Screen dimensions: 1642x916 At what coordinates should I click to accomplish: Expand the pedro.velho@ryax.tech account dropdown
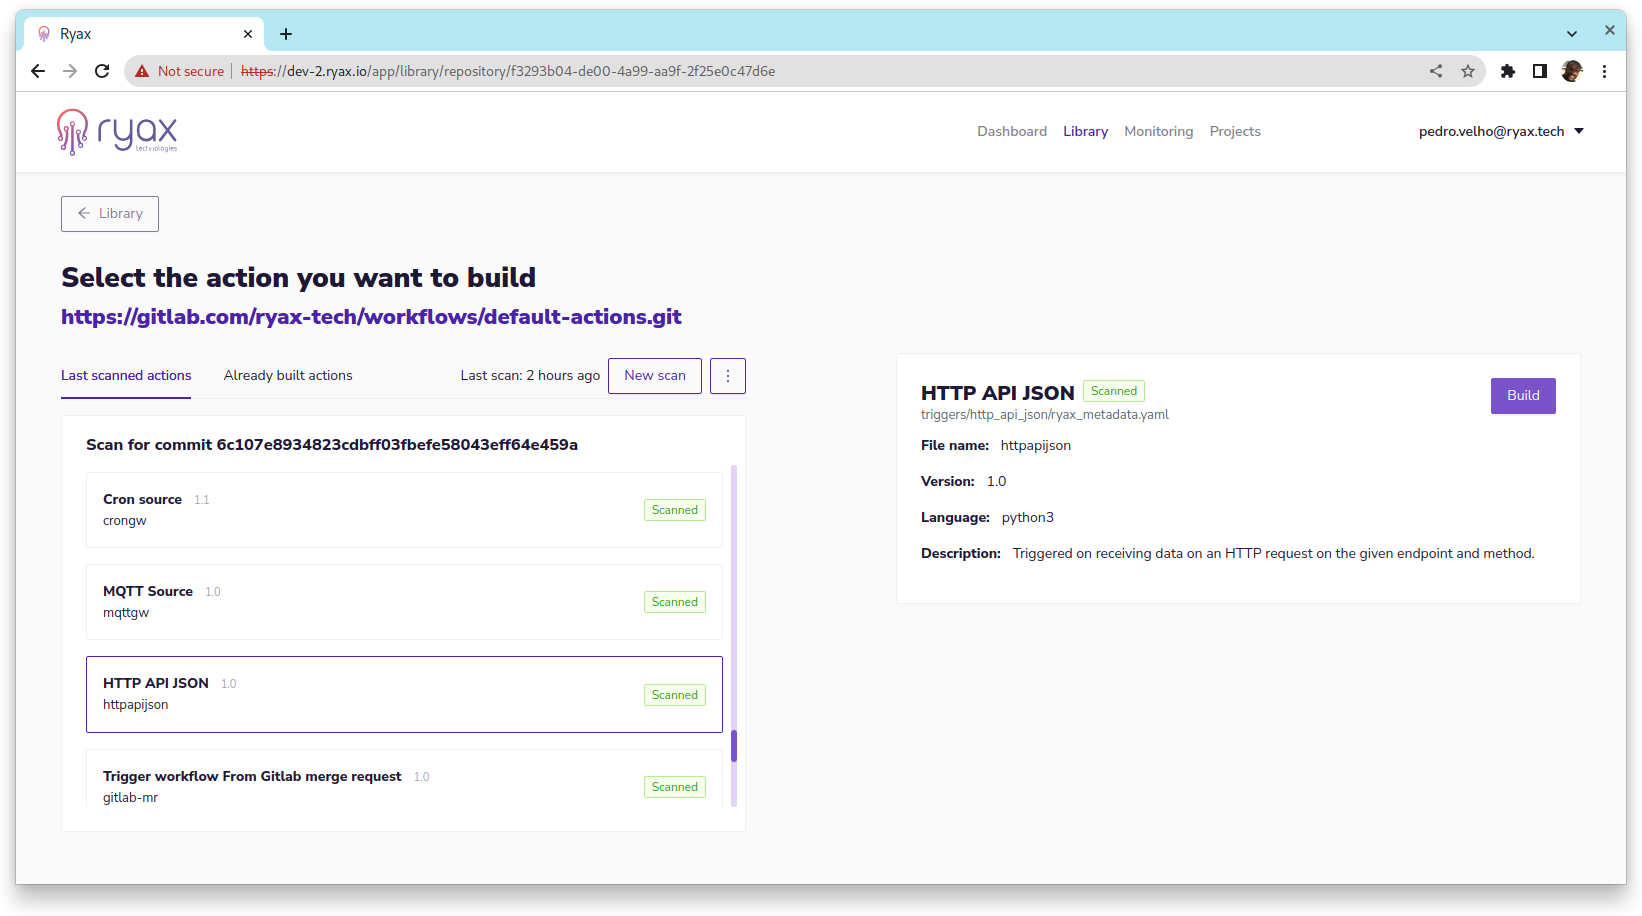[x=1499, y=131]
